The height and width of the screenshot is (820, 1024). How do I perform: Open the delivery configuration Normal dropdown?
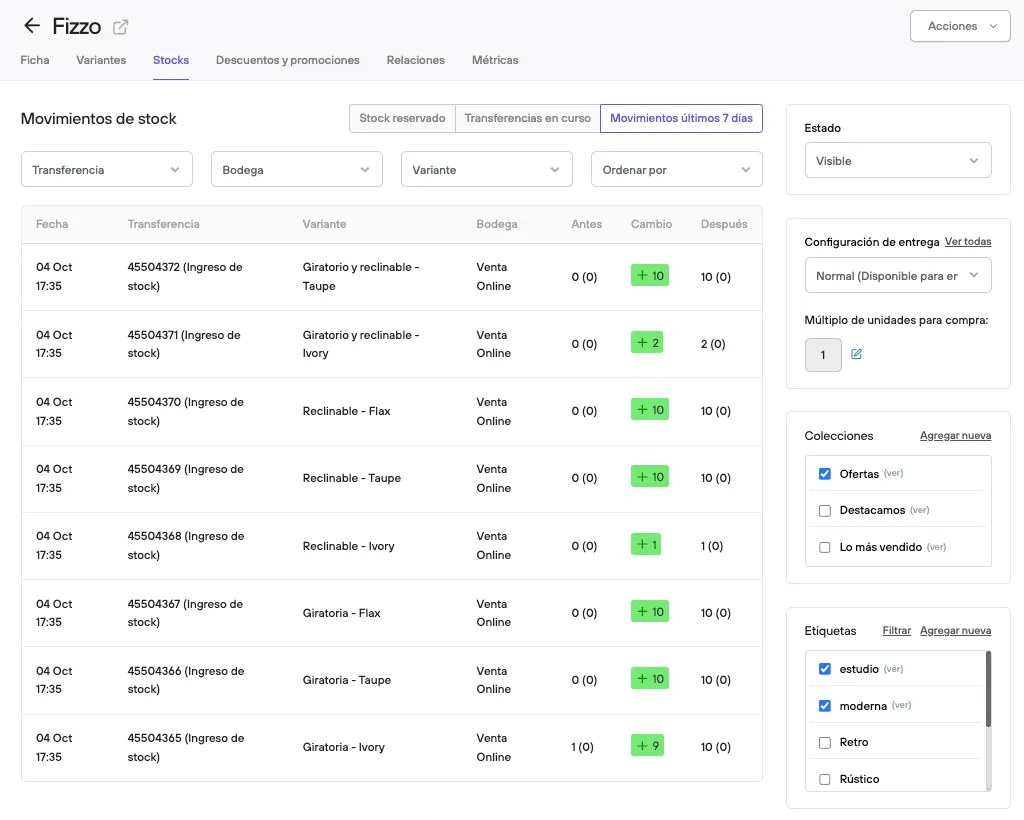[x=898, y=276]
